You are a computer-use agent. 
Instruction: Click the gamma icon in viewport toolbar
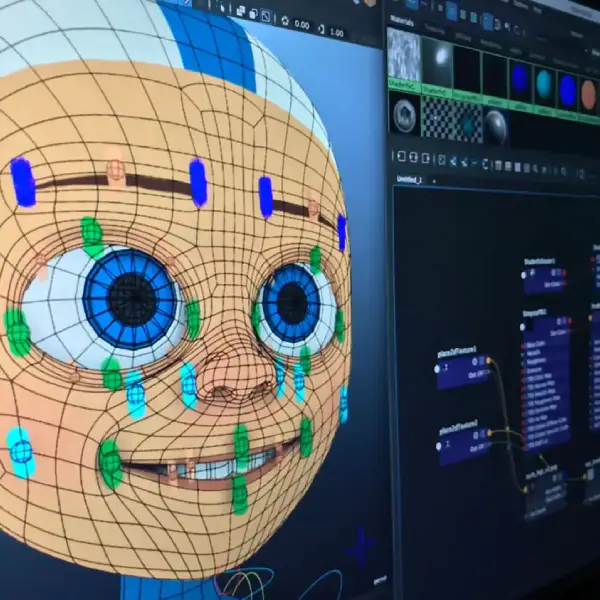tap(321, 29)
